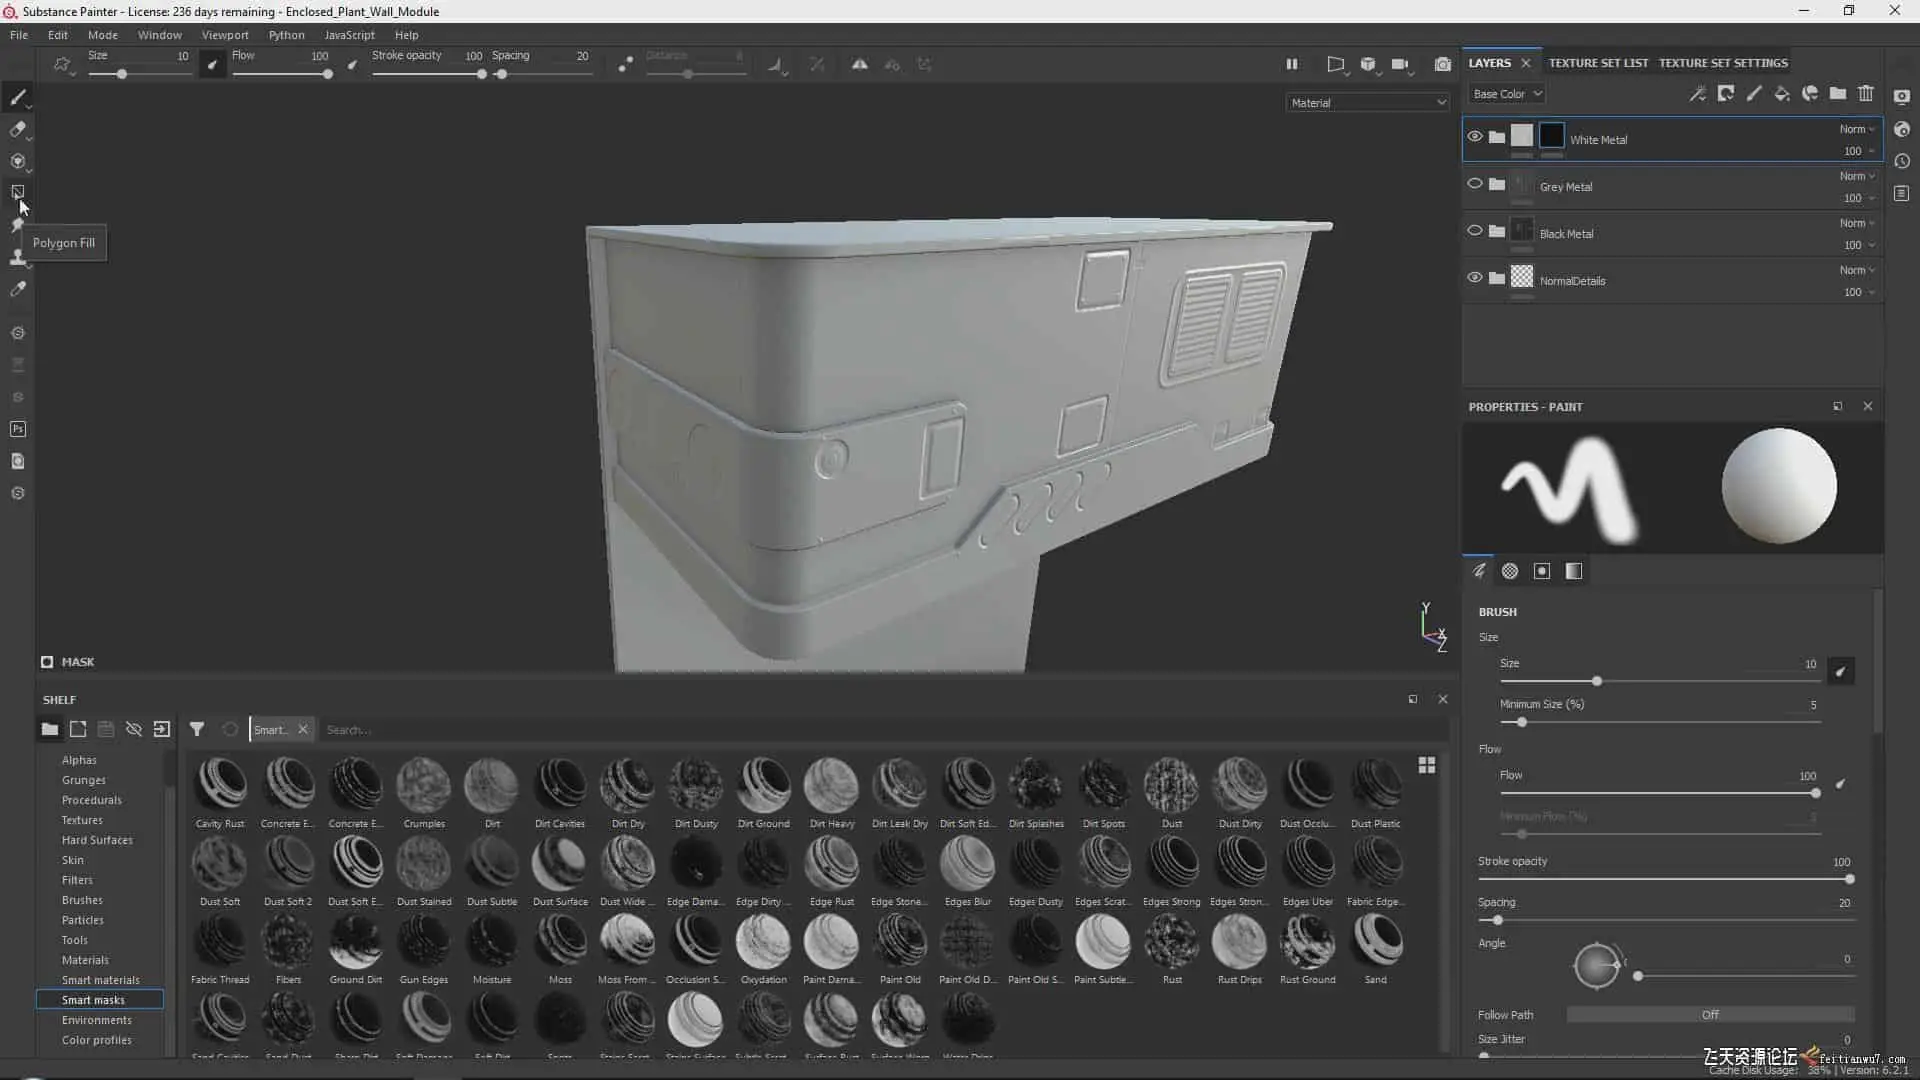The image size is (1920, 1080).
Task: Hide the NormalDetails layer
Action: coord(1474,278)
